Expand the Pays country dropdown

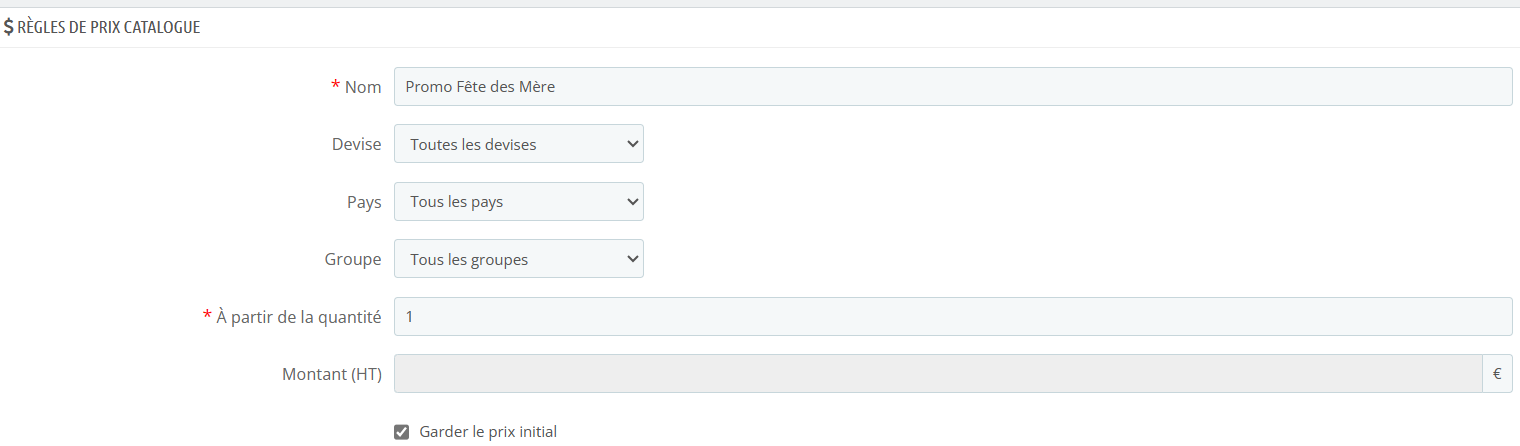(518, 202)
